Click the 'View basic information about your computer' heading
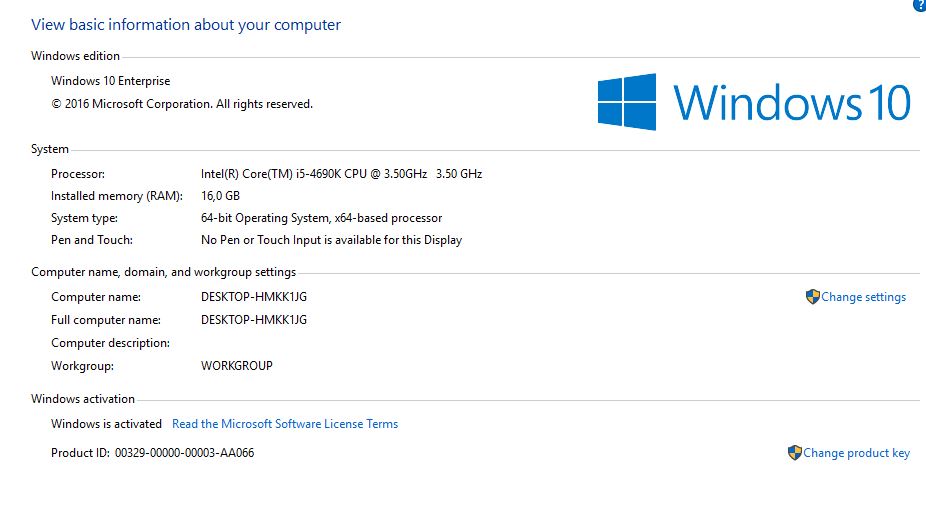Screen dimensions: 926x520 (186, 24)
